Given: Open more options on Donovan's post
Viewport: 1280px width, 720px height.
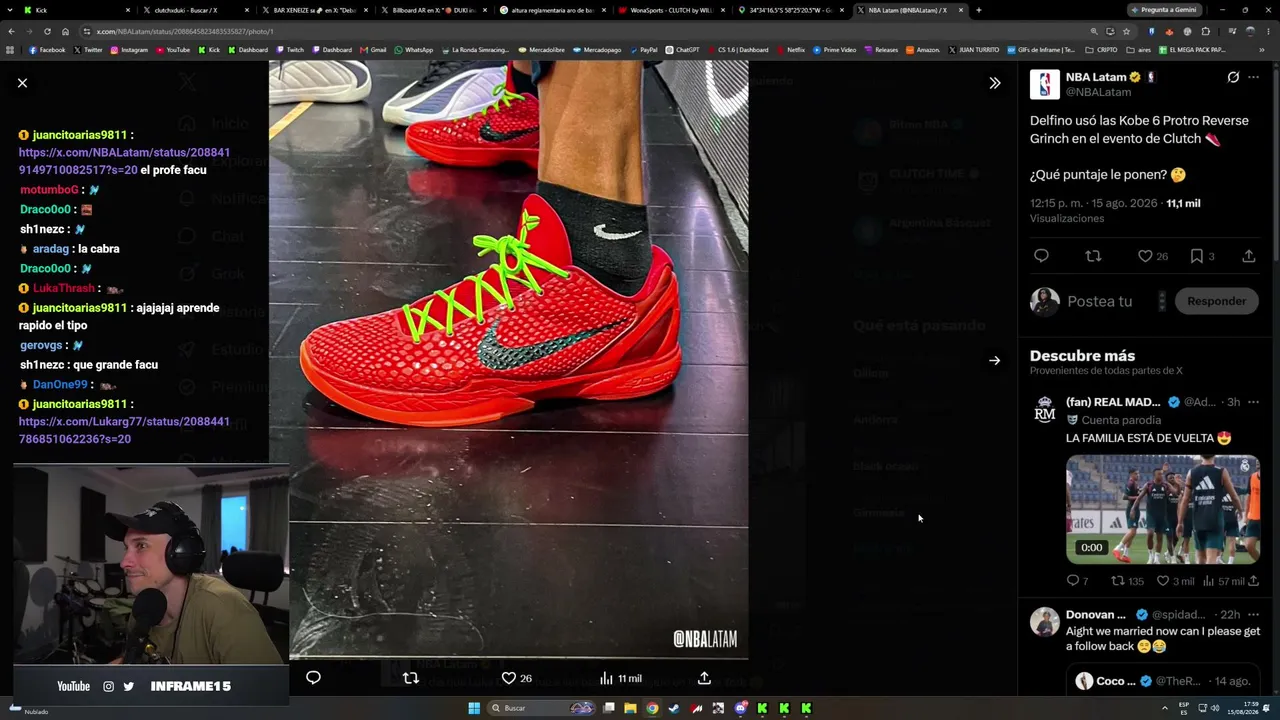Looking at the screenshot, I should click(x=1253, y=614).
